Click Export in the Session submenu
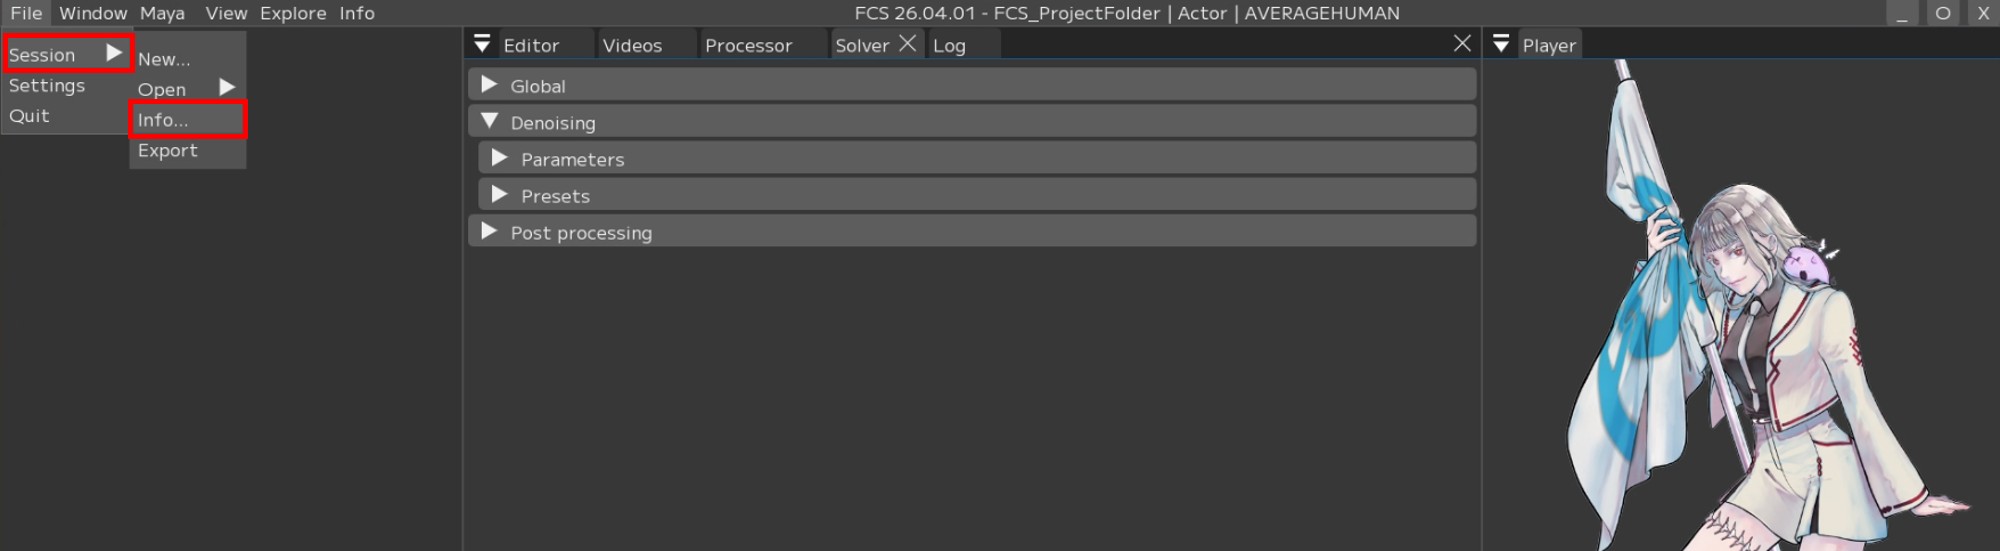 point(168,151)
